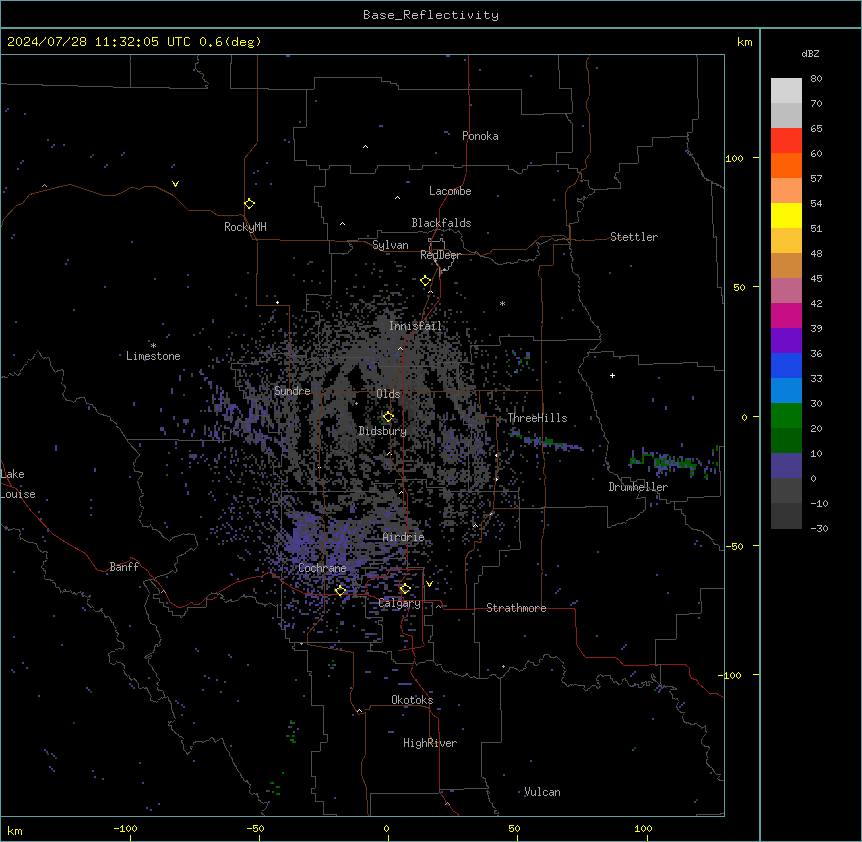Viewport: 862px width, 842px height.
Task: Pick the slate 10-0 dBZ legend swatch
Action: [786, 466]
